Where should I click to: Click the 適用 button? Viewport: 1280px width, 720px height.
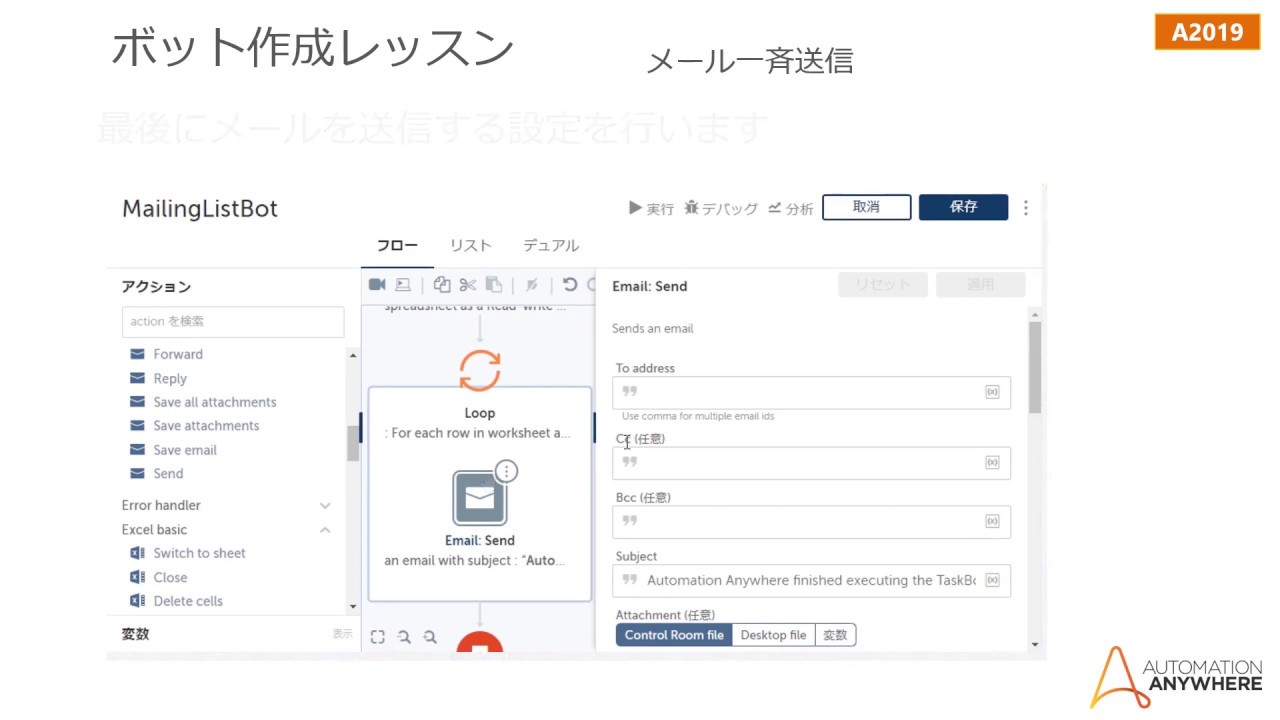[980, 285]
